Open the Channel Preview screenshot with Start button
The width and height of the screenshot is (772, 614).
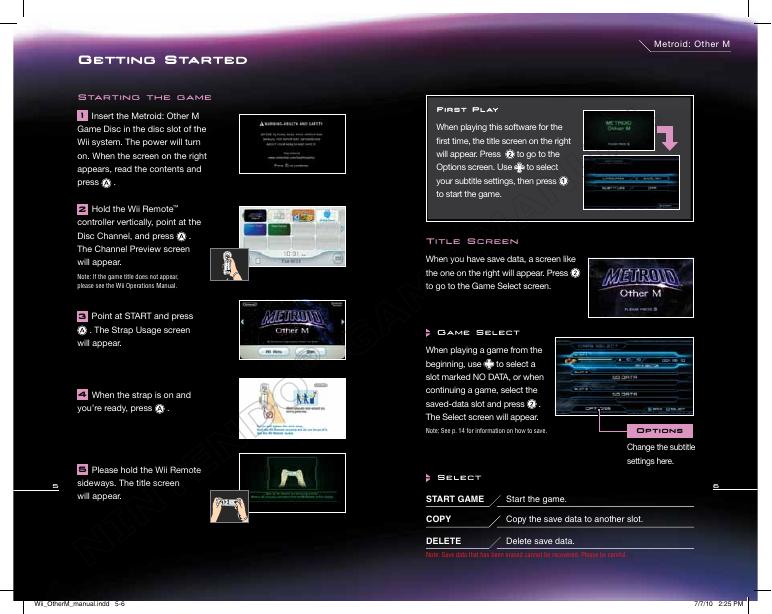[292, 330]
